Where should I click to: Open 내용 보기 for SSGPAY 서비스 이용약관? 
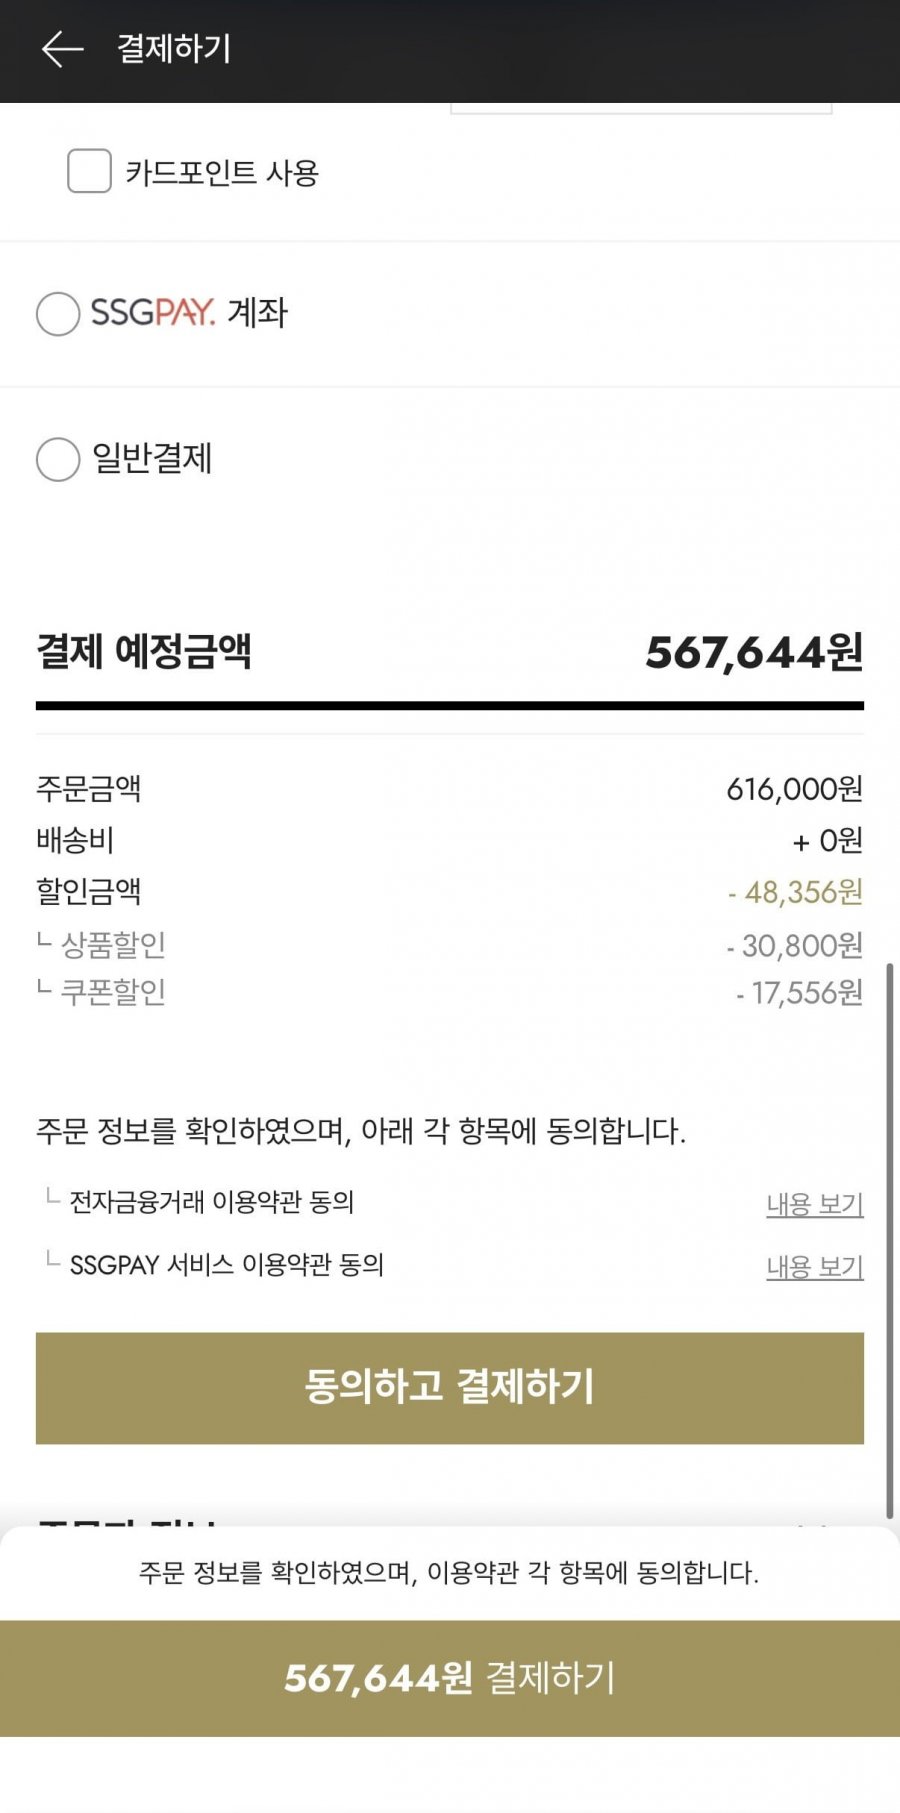point(814,1267)
